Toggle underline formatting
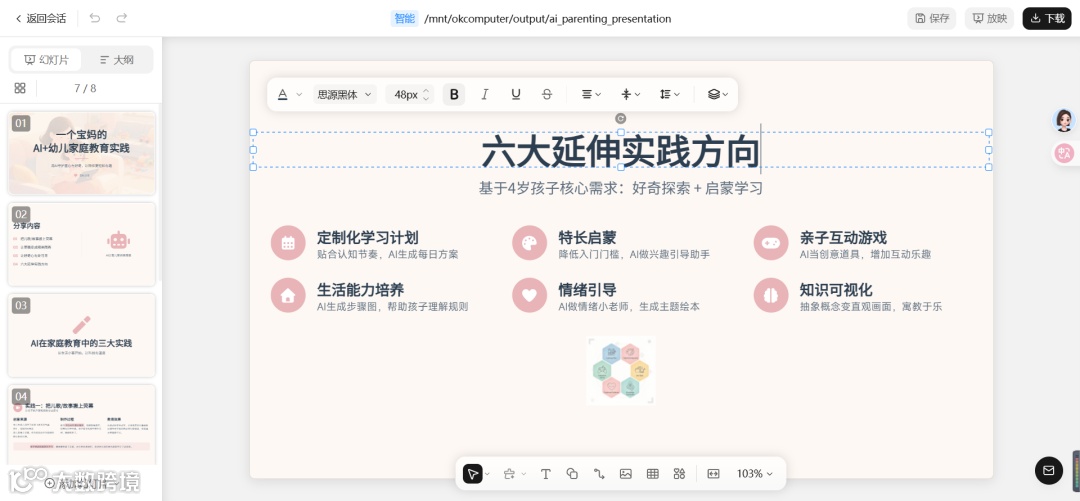This screenshot has width=1080, height=501. pos(516,94)
